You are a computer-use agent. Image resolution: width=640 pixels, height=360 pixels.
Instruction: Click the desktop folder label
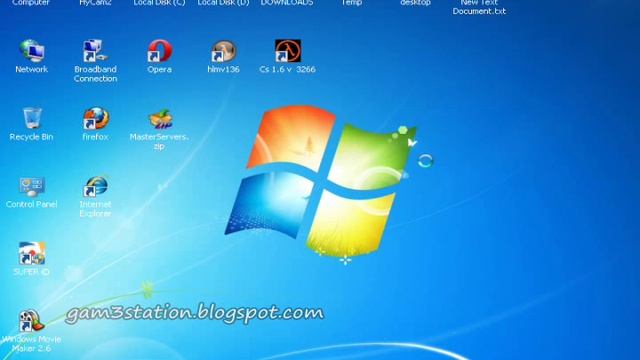pyautogui.click(x=416, y=3)
